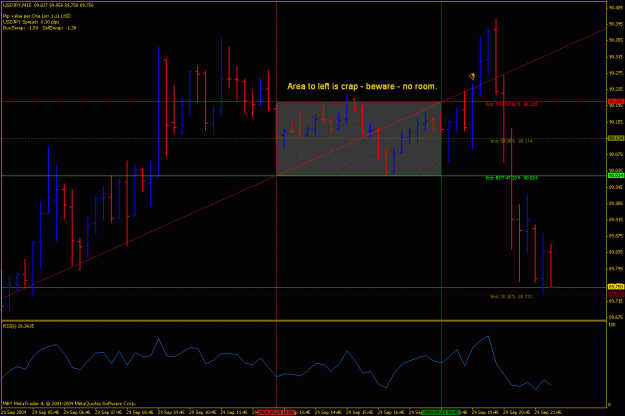
Task: Click the MetaQuotes Software Corp. copyright text
Action: point(69,404)
